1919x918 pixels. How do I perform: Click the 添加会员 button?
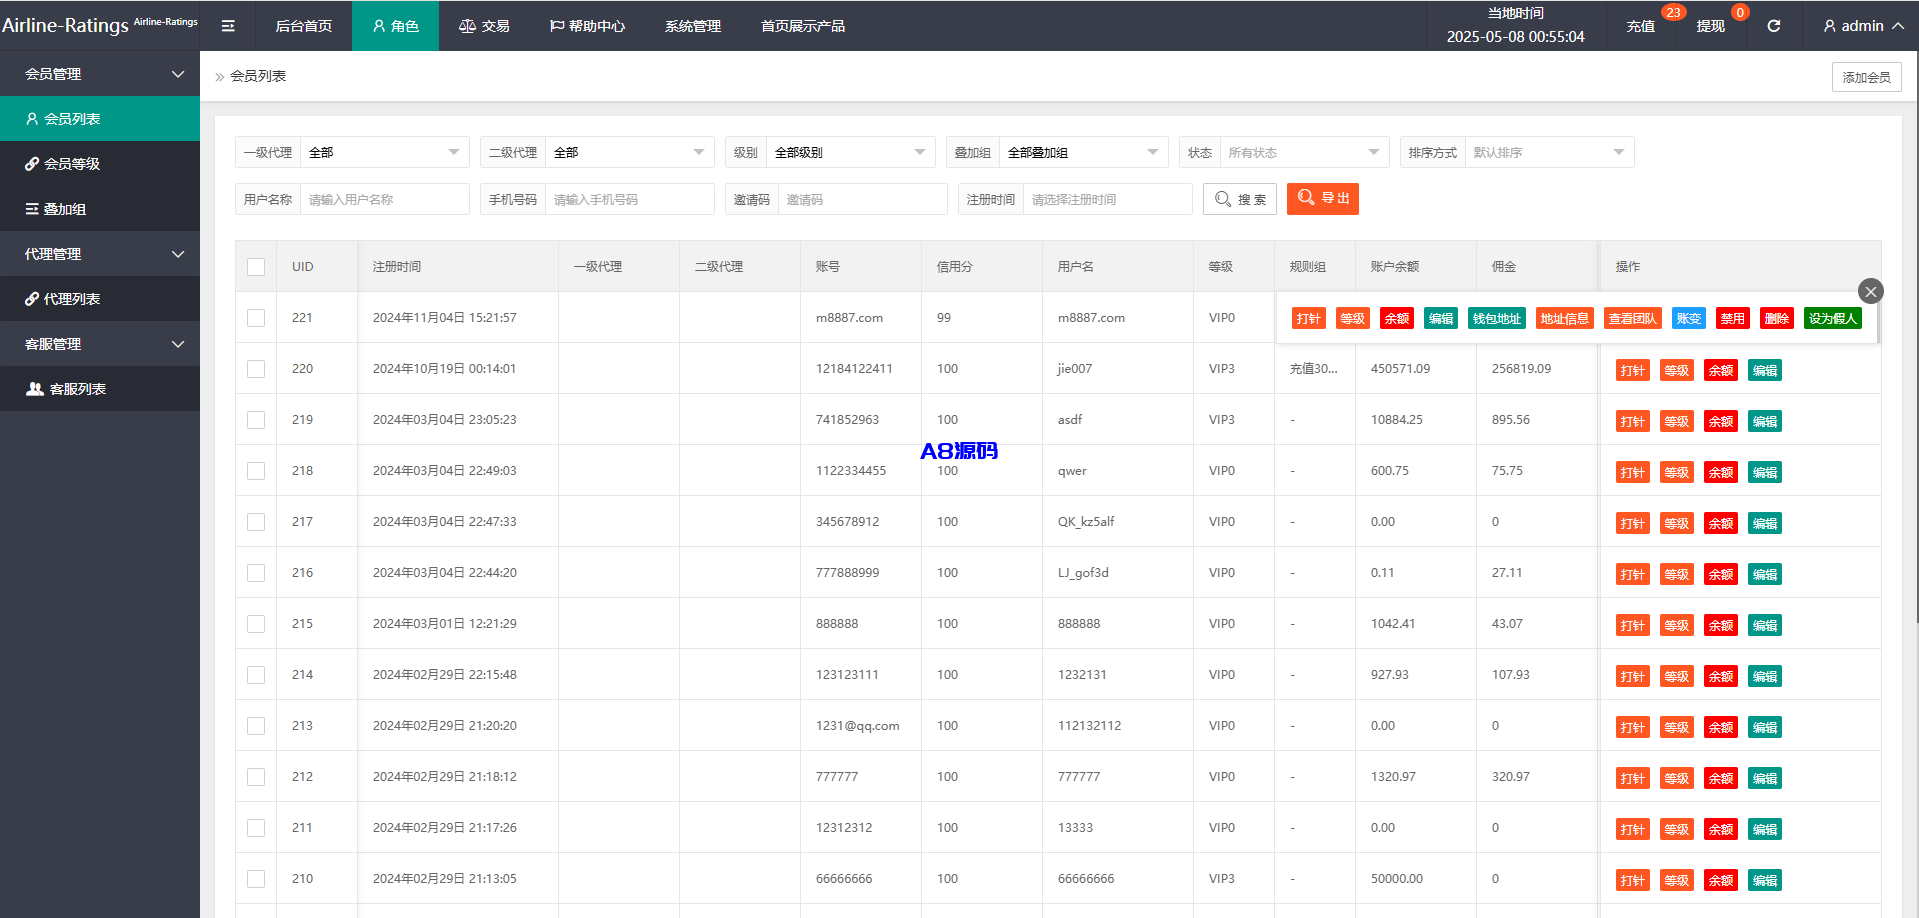click(1867, 77)
